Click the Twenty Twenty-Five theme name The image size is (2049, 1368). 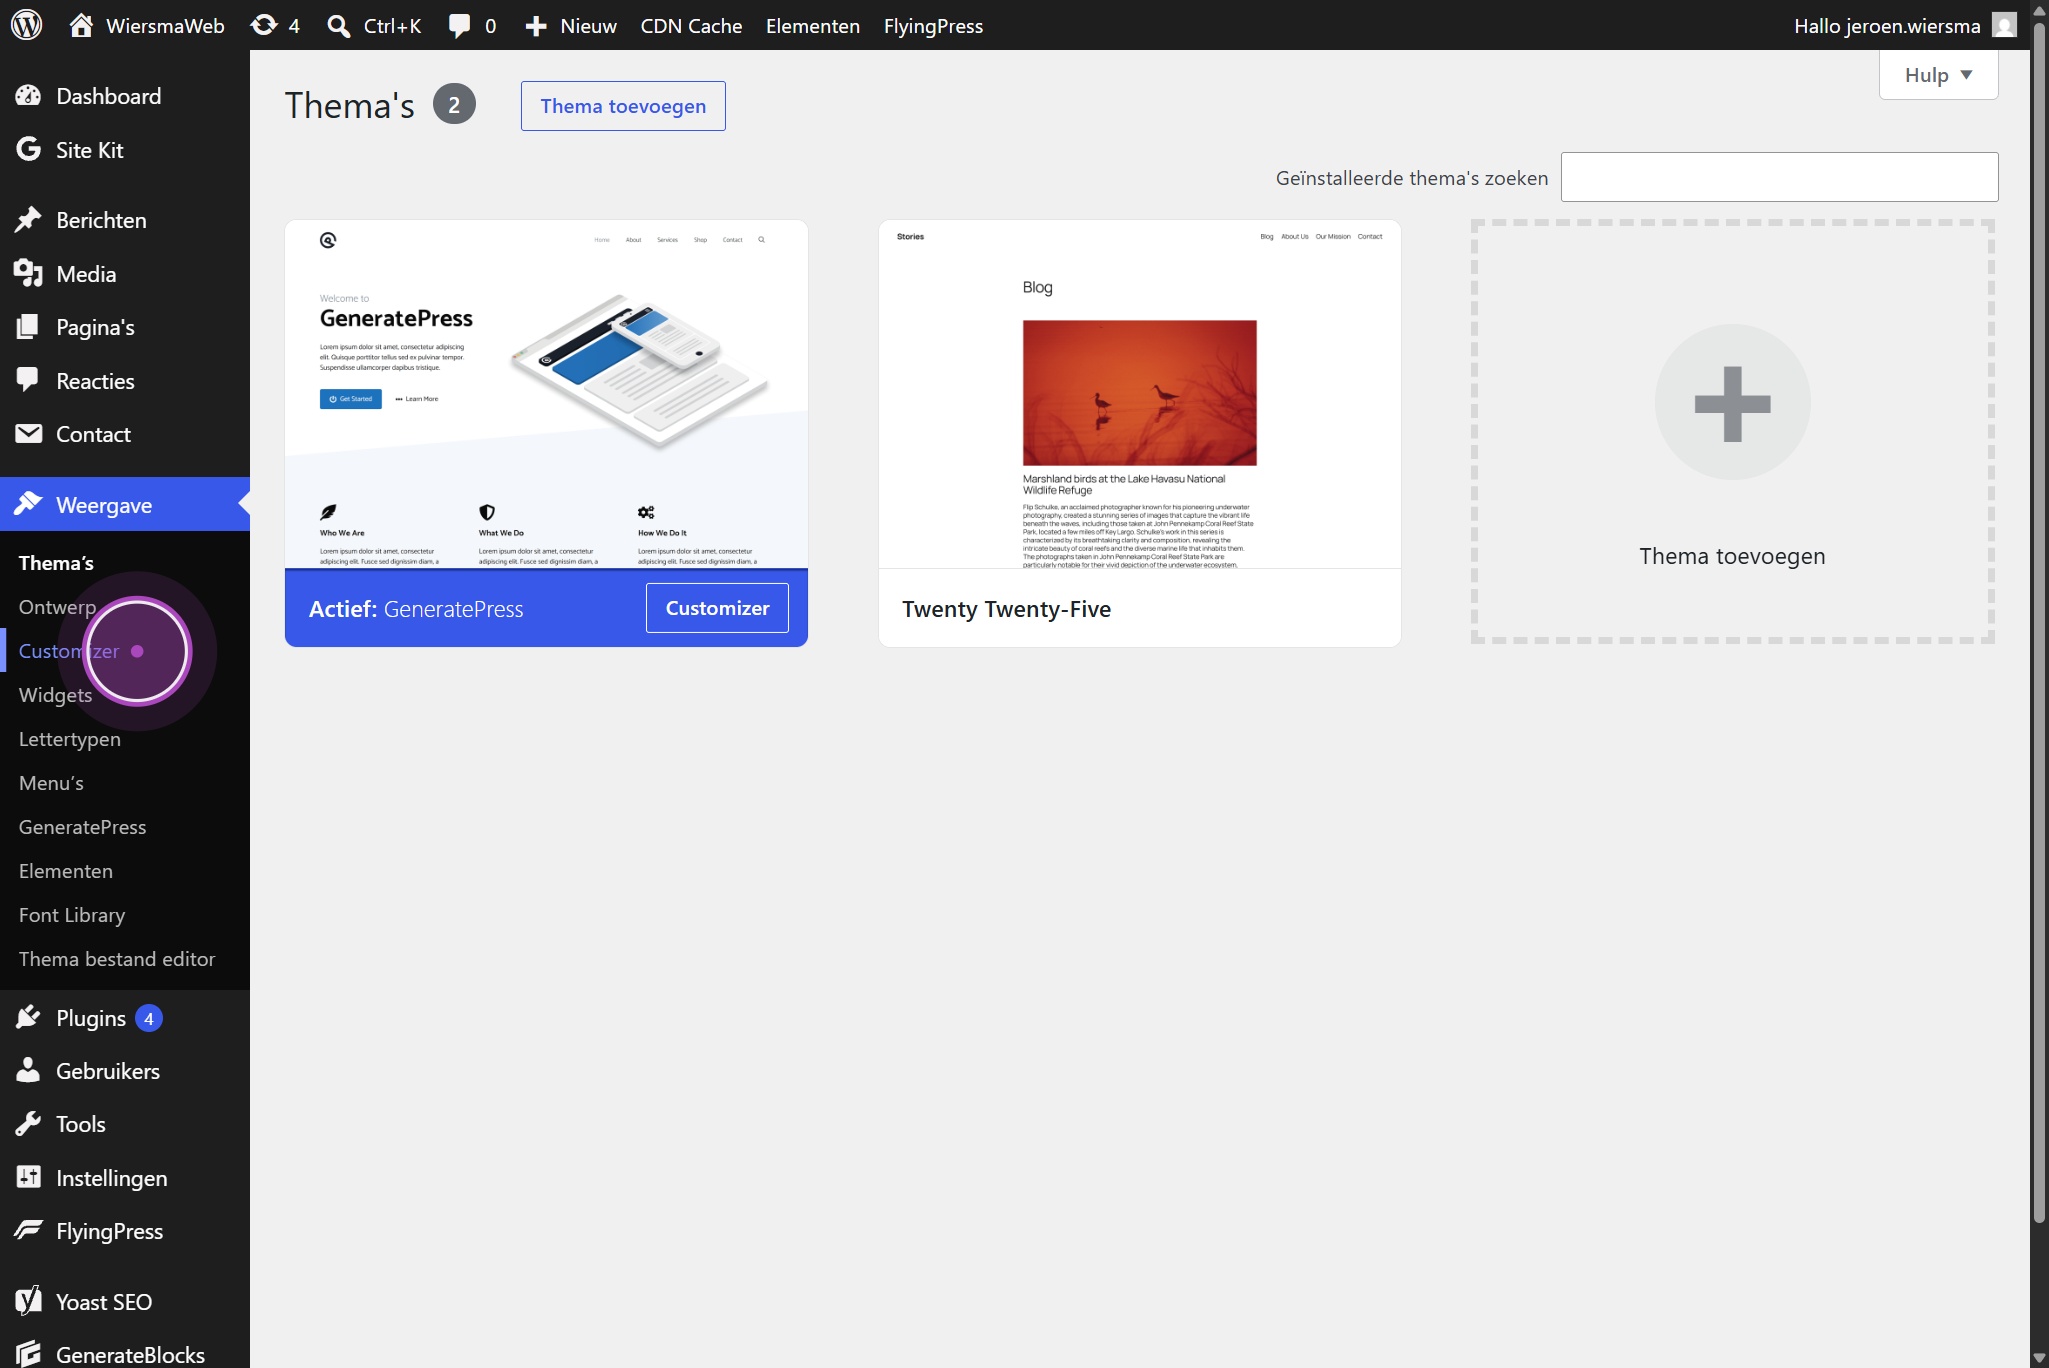click(x=1006, y=609)
